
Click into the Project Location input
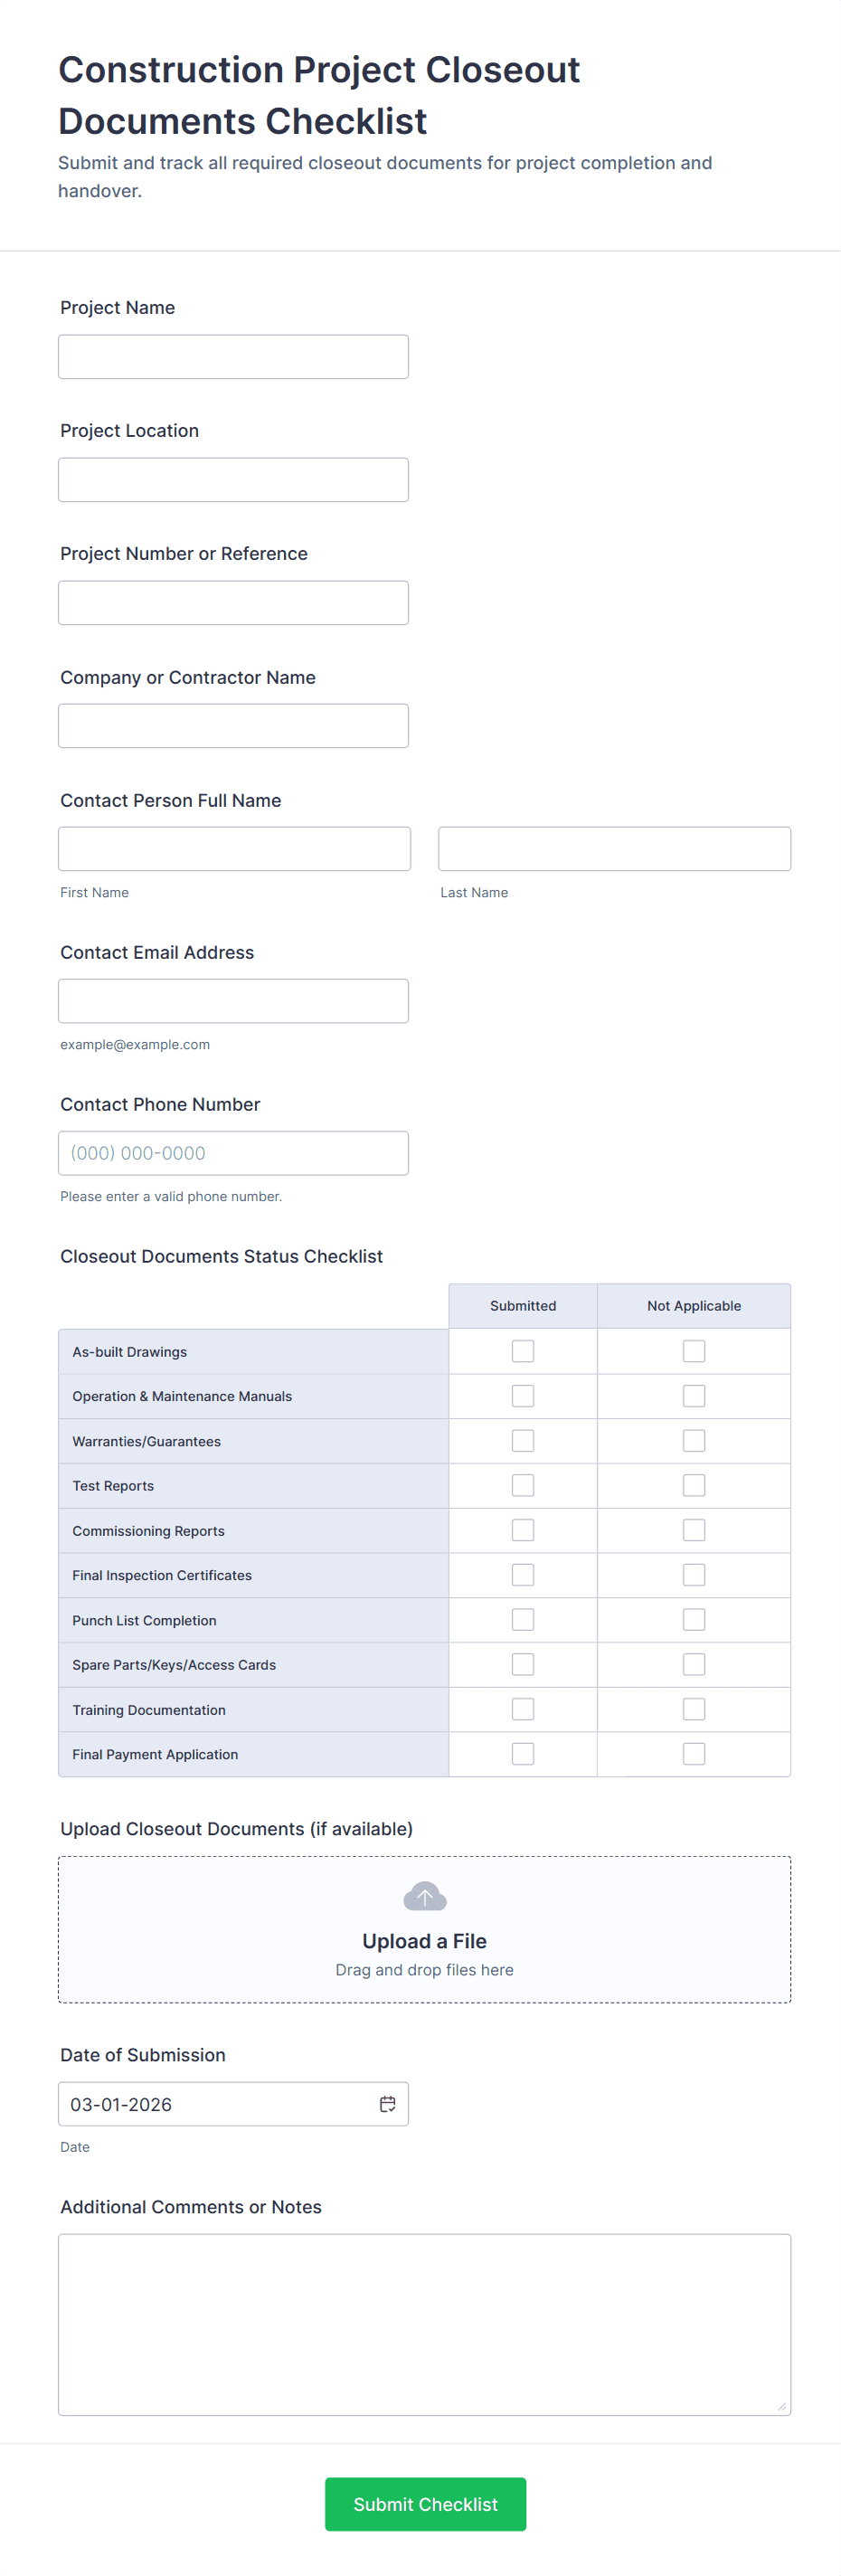pyautogui.click(x=233, y=480)
